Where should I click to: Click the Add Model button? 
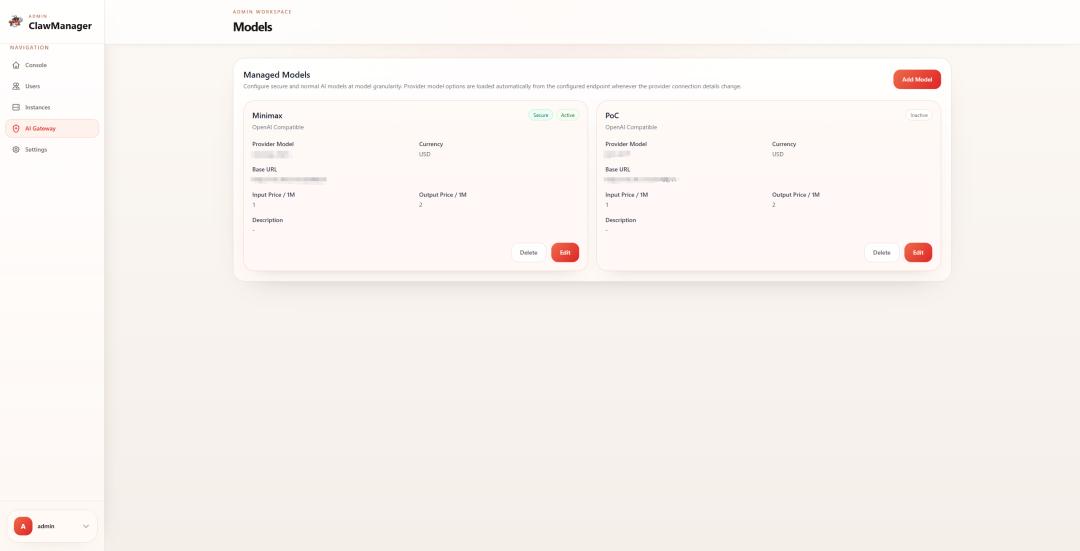click(917, 79)
